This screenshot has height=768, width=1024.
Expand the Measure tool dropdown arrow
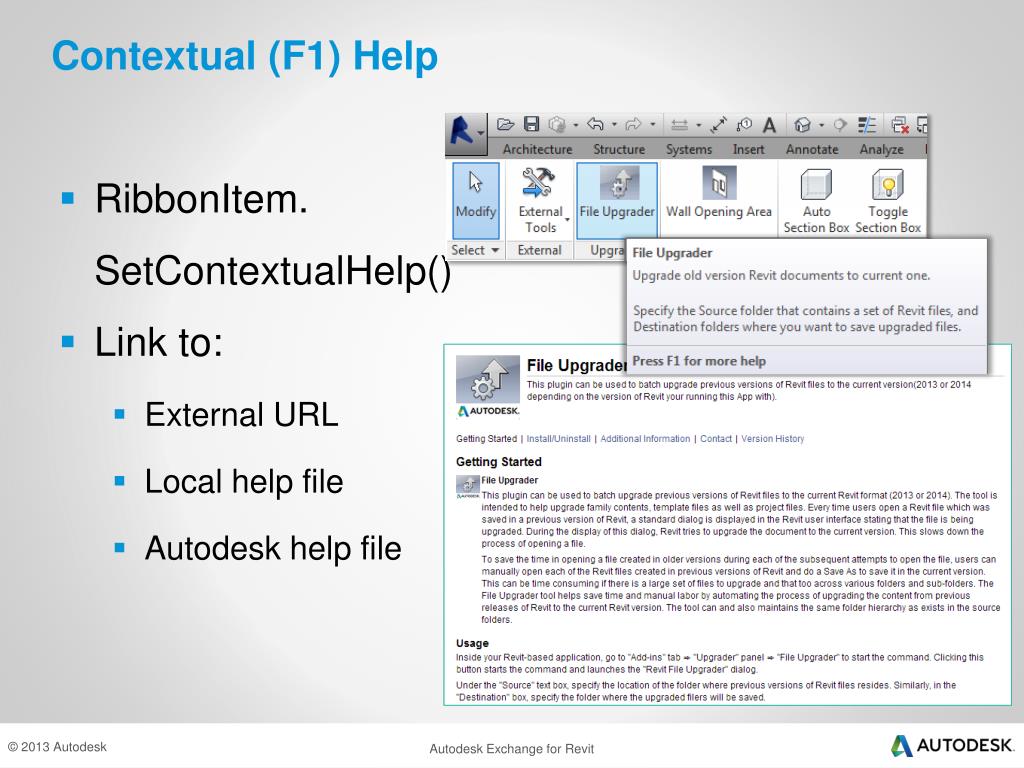pyautogui.click(x=698, y=125)
